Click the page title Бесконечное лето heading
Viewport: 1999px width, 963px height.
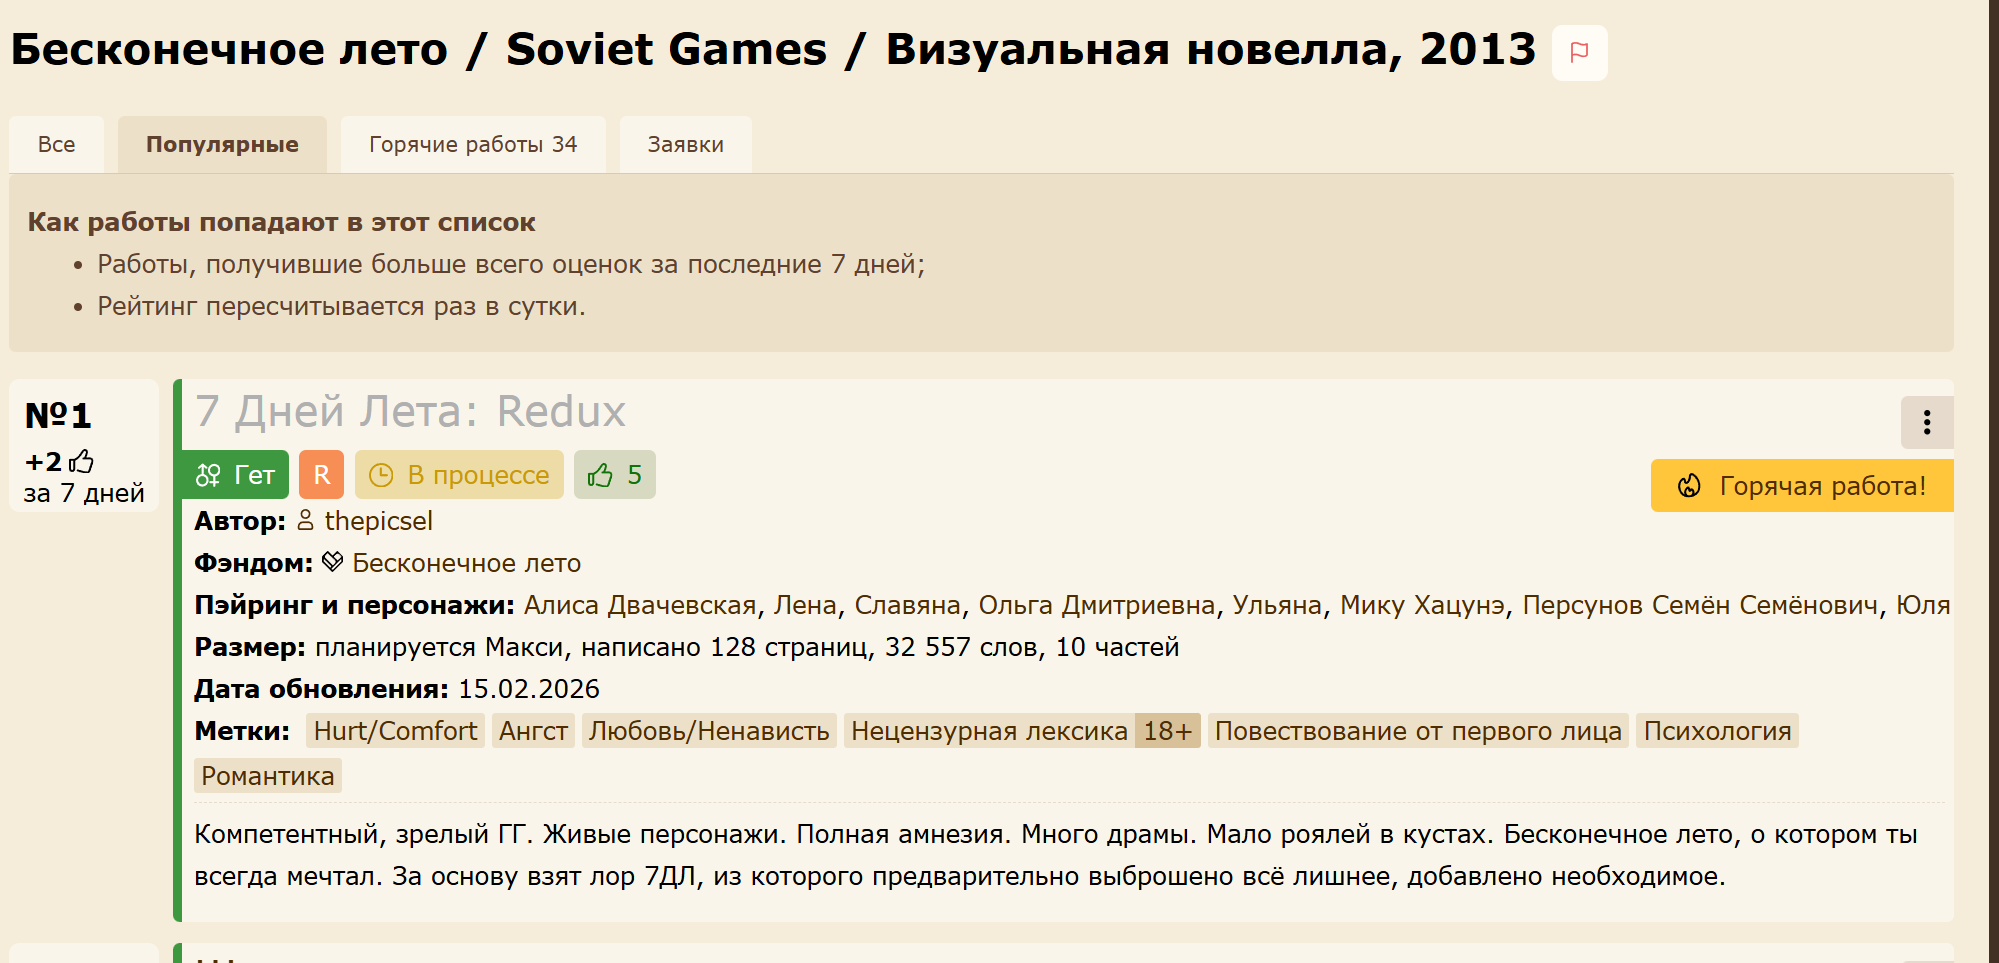(773, 49)
